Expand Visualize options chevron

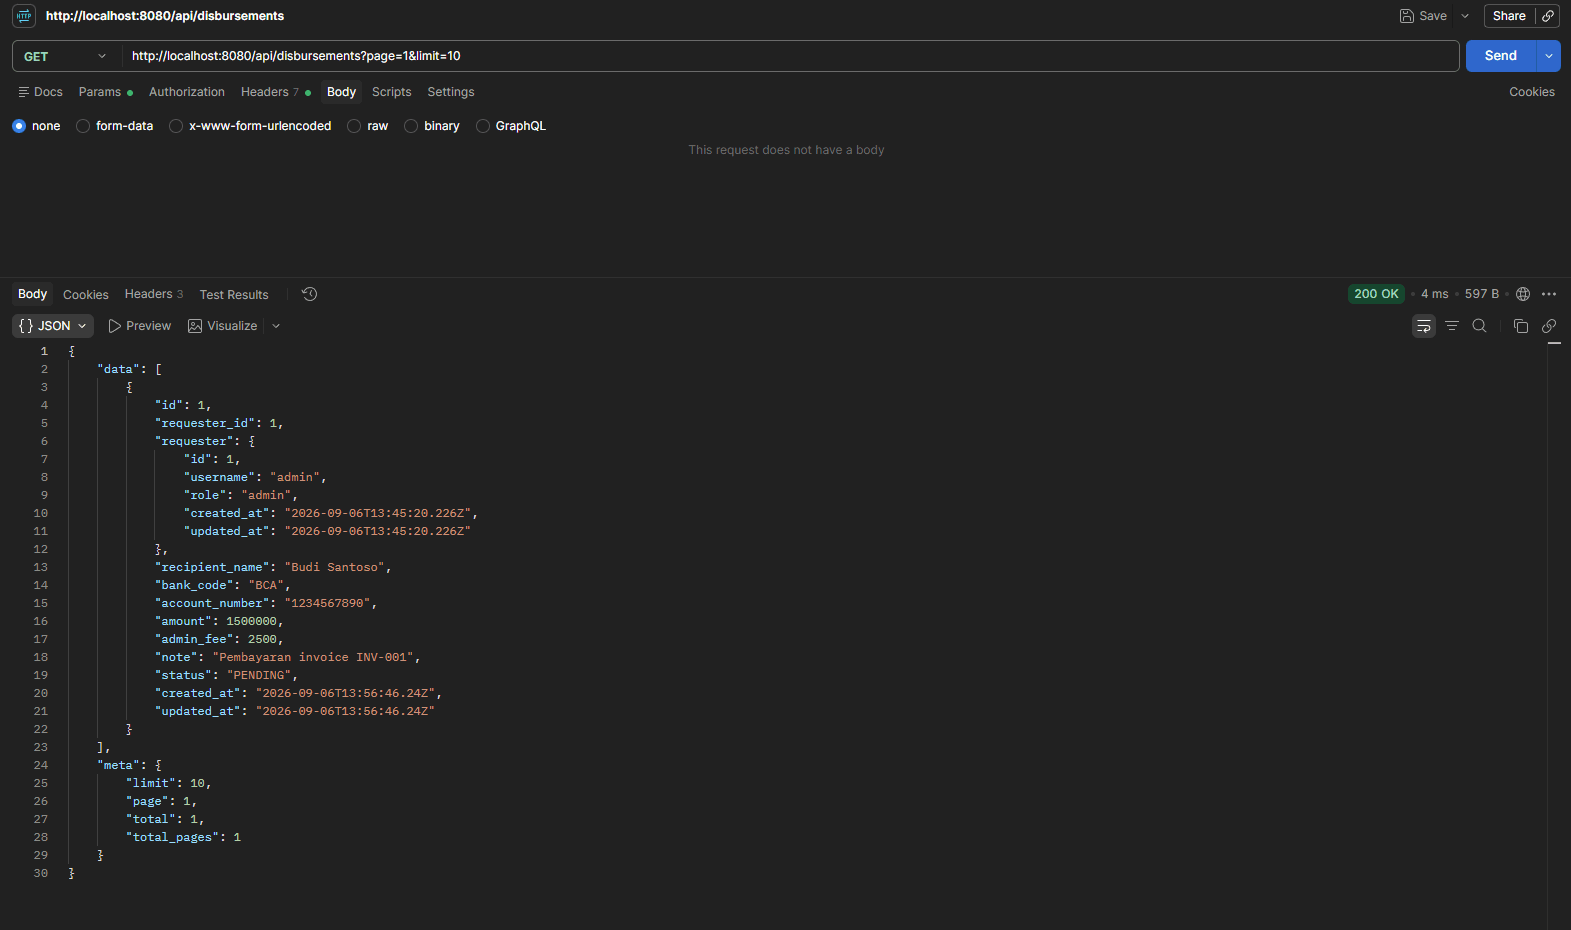(276, 326)
